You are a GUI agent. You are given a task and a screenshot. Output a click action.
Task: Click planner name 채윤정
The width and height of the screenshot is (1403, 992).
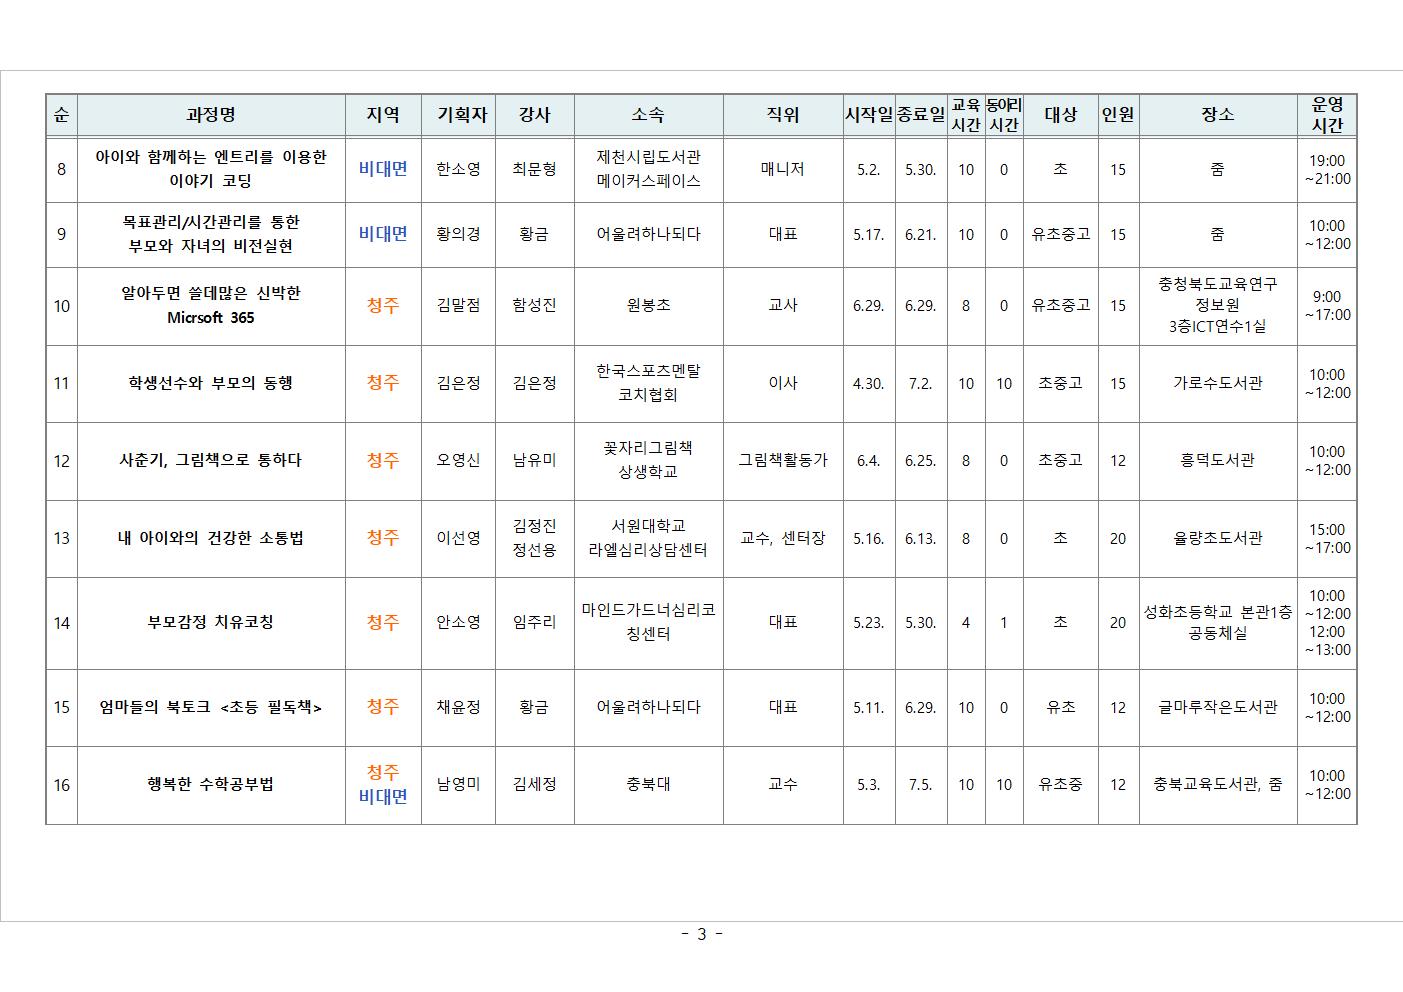click(458, 707)
